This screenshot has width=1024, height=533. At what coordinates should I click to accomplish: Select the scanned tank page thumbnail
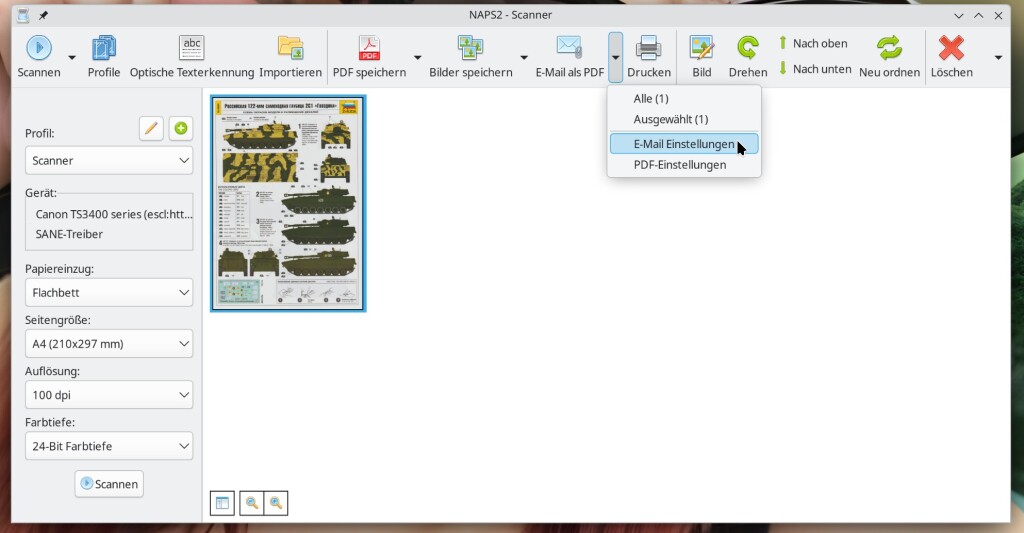tap(288, 203)
